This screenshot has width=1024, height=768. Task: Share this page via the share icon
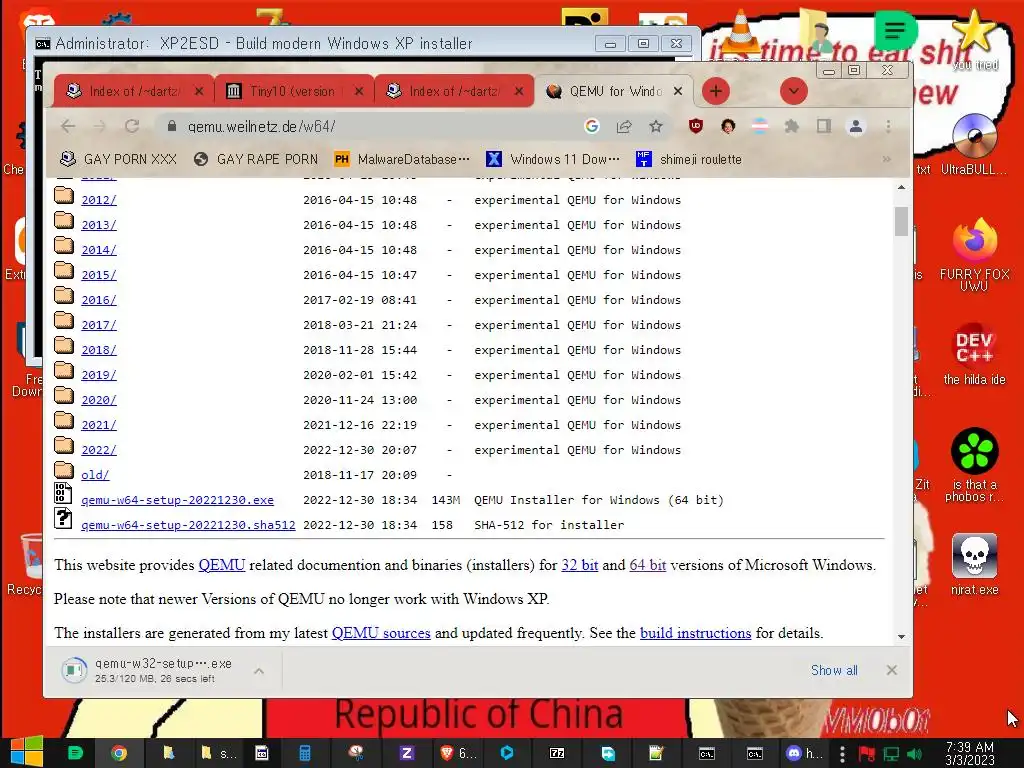coord(624,126)
